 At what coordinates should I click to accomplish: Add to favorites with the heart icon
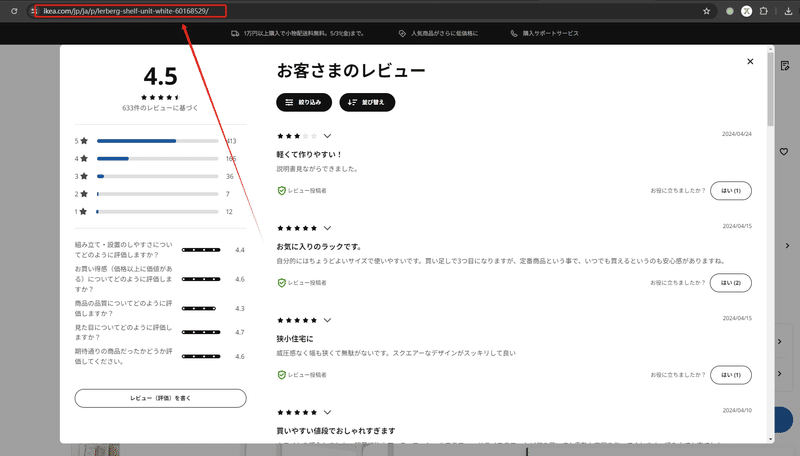784,151
